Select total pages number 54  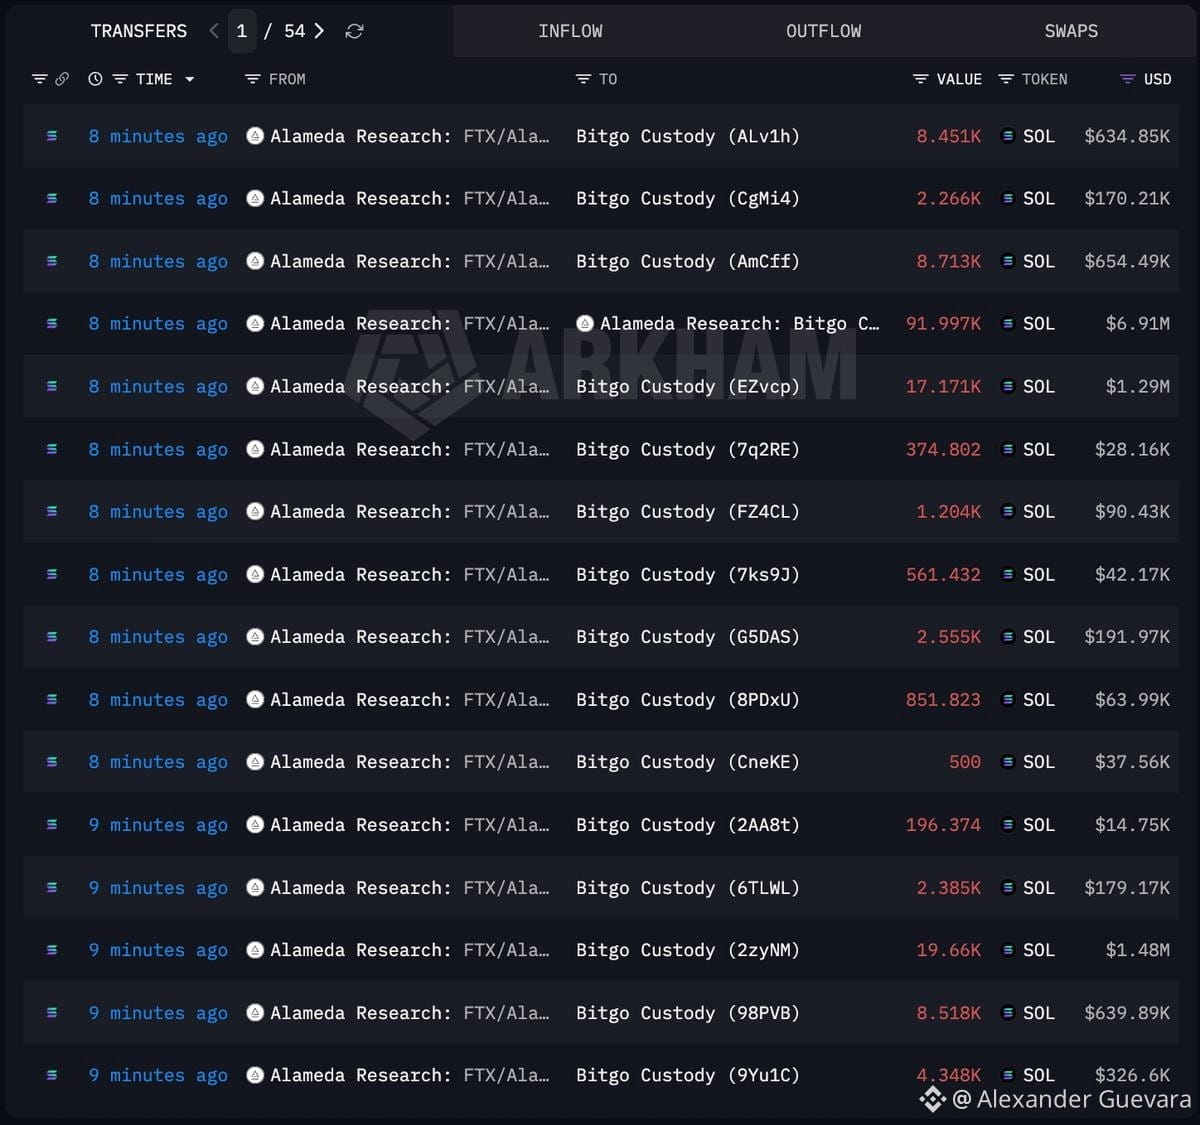click(x=295, y=31)
